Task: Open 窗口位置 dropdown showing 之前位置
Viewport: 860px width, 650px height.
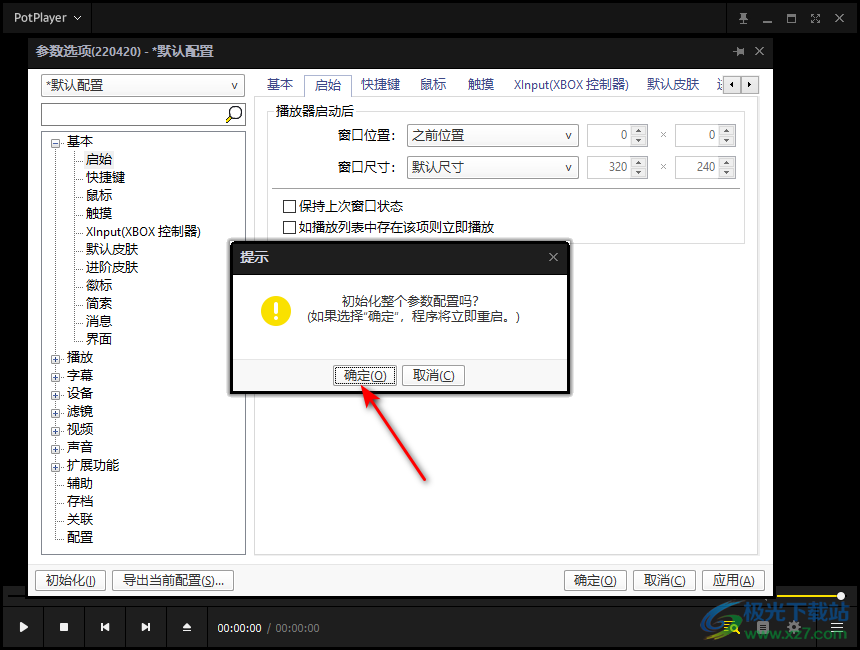Action: click(493, 135)
